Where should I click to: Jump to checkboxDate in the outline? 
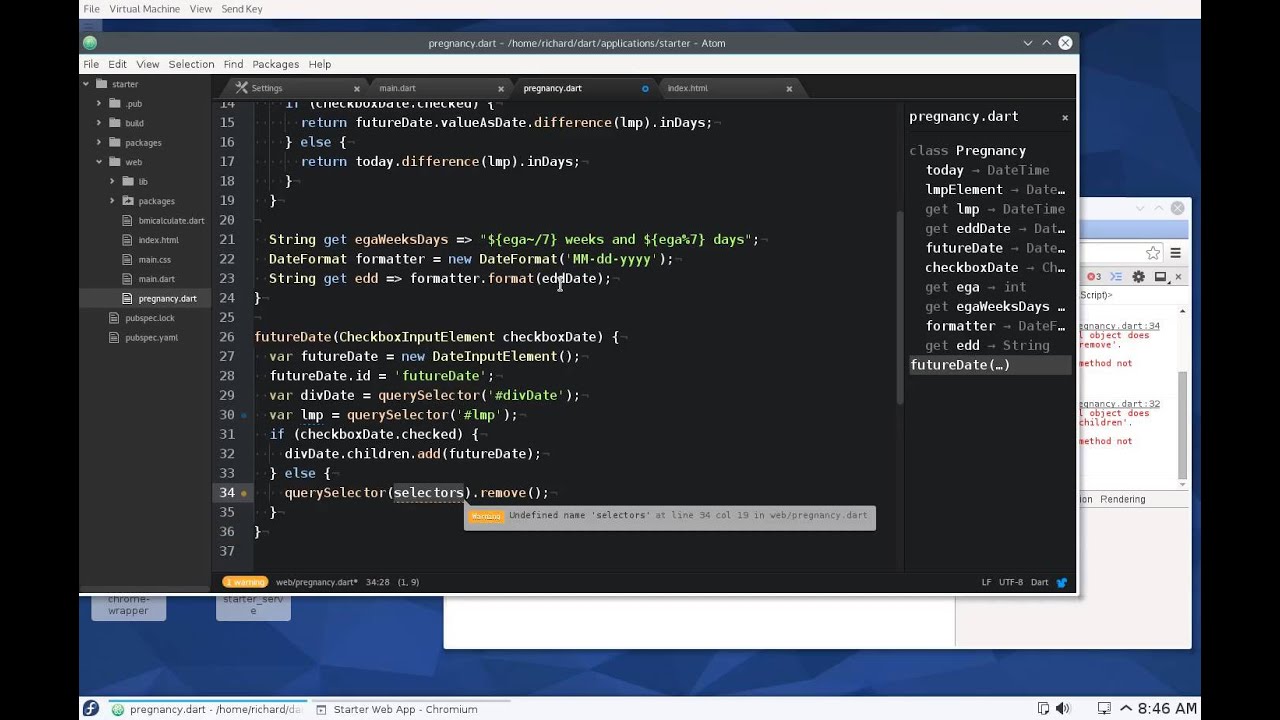tap(995, 267)
